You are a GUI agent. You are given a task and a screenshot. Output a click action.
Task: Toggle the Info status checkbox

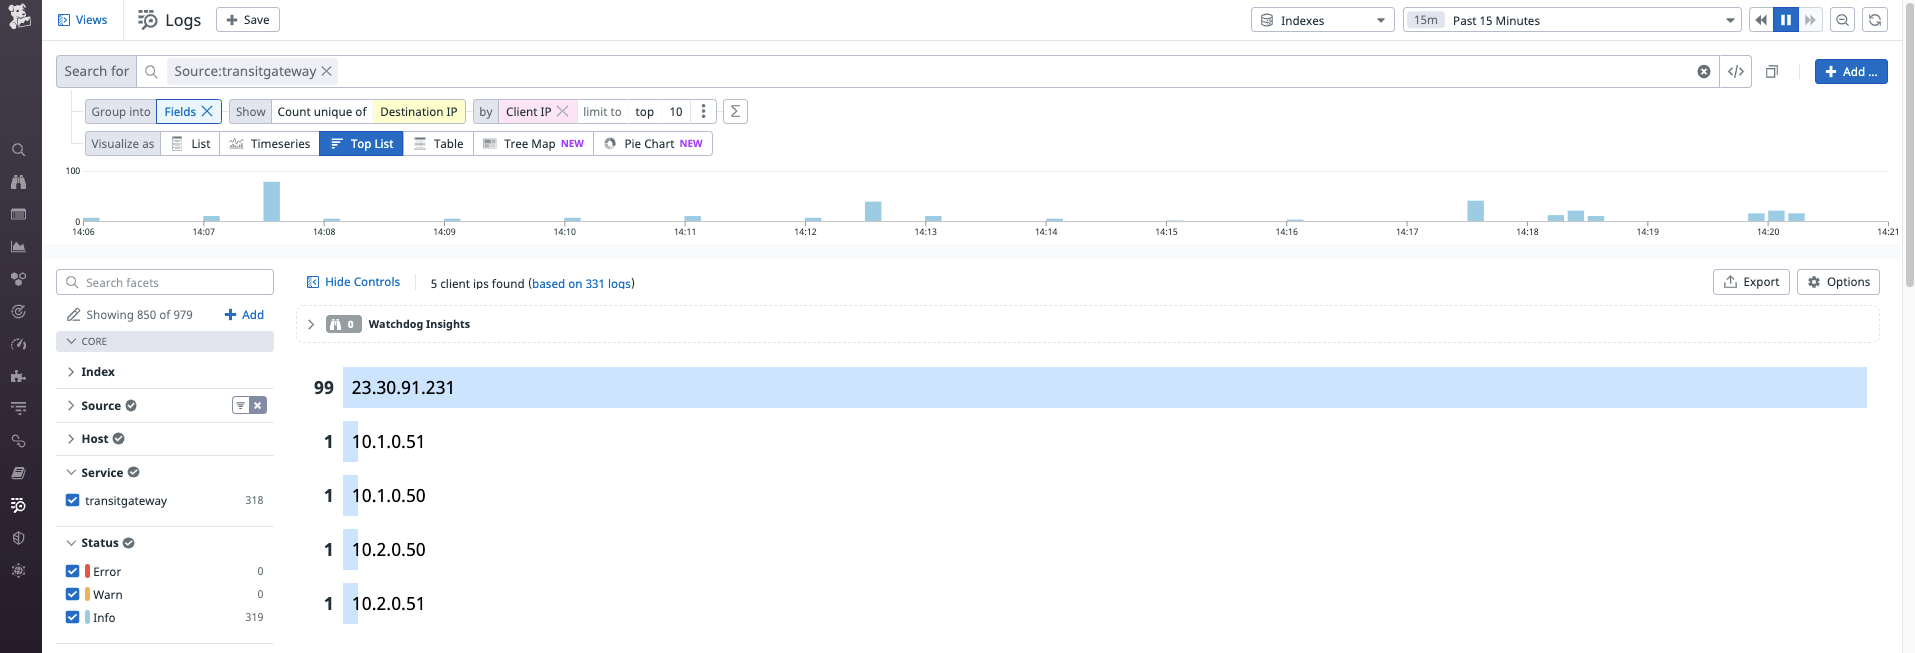coord(73,617)
